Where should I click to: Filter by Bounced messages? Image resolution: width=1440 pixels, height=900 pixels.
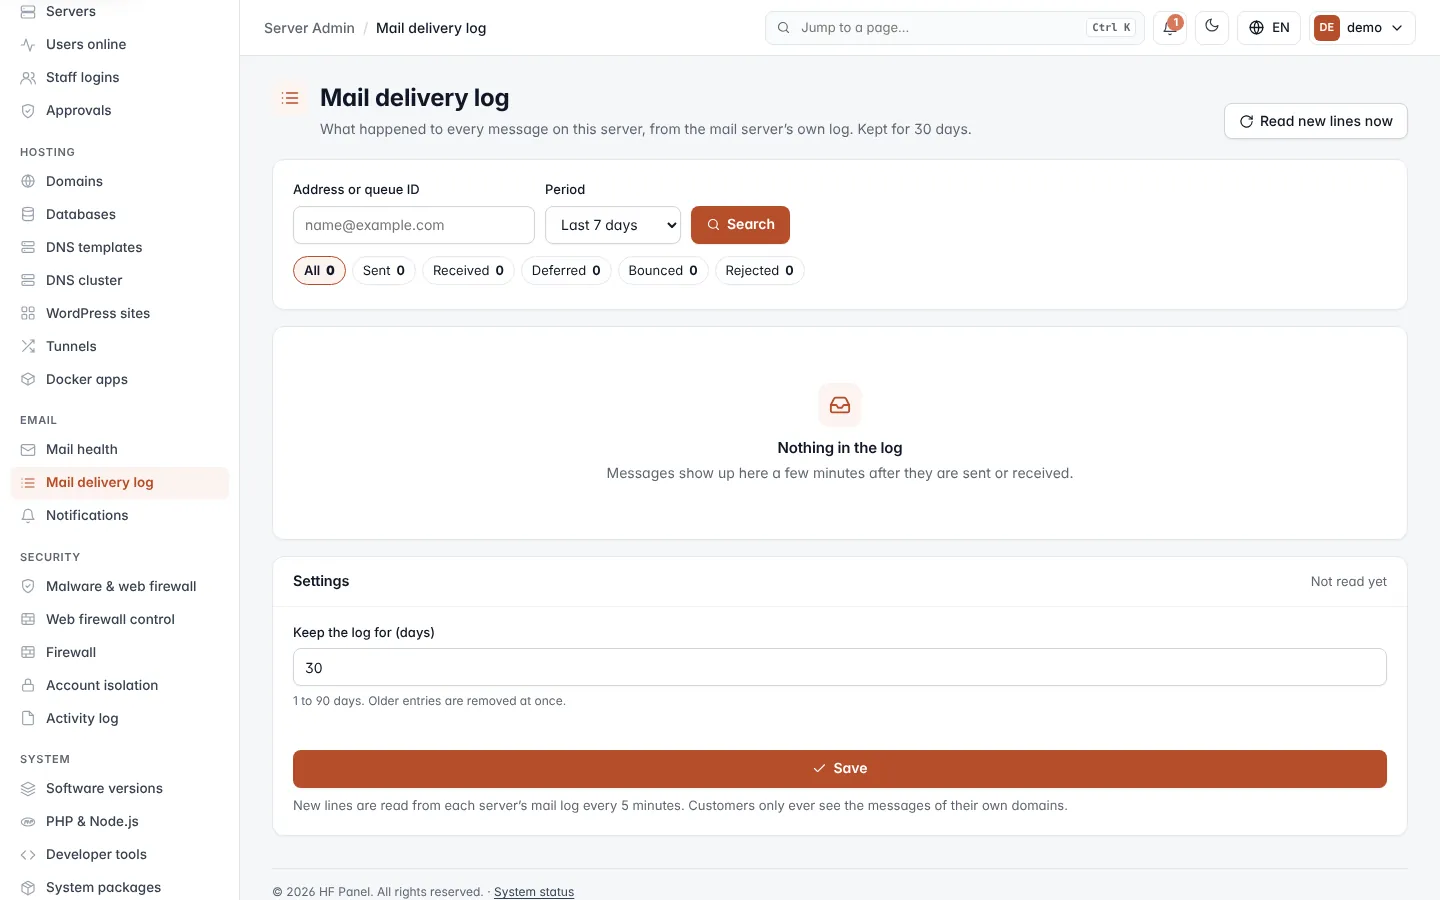(x=663, y=271)
